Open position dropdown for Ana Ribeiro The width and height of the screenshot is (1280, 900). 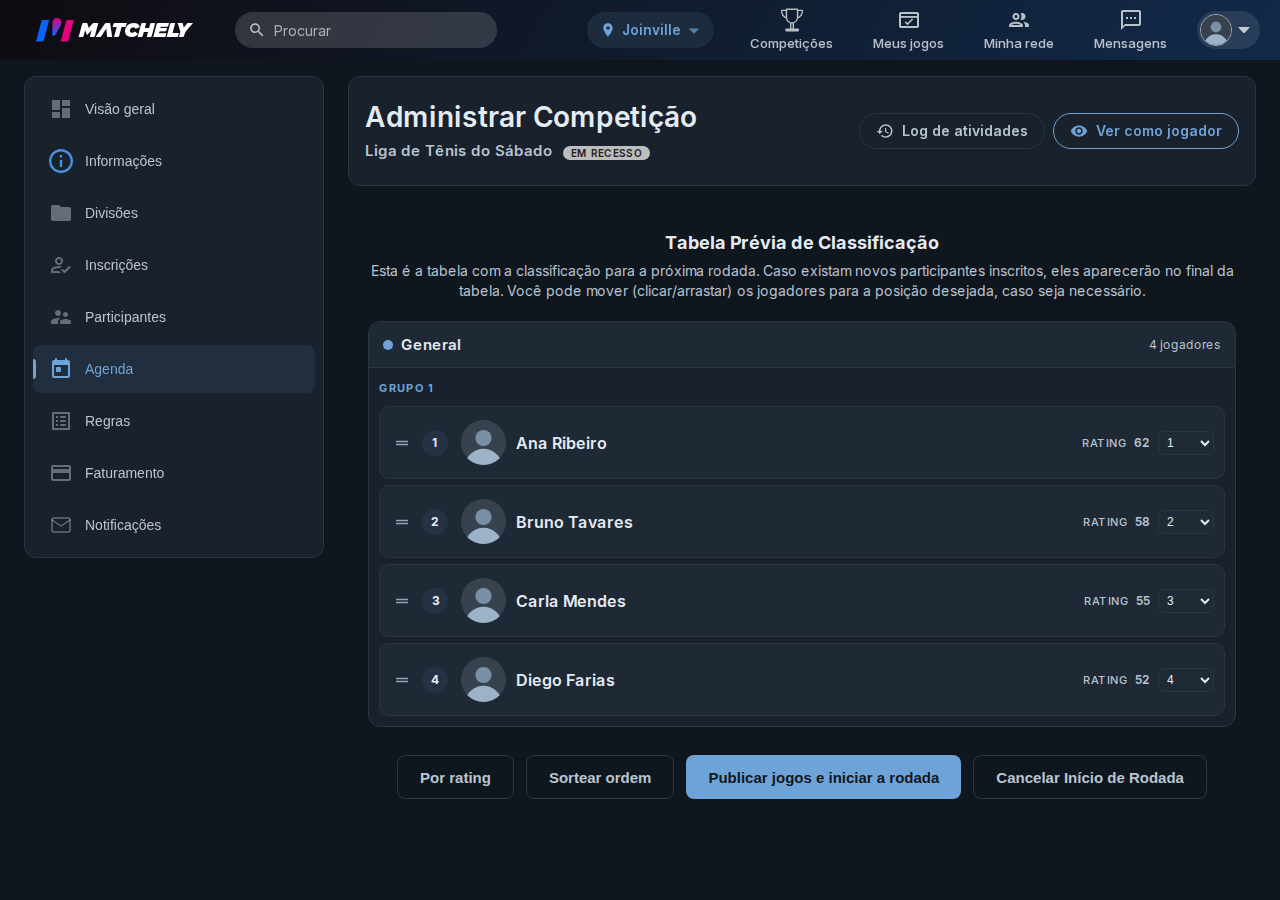1186,443
